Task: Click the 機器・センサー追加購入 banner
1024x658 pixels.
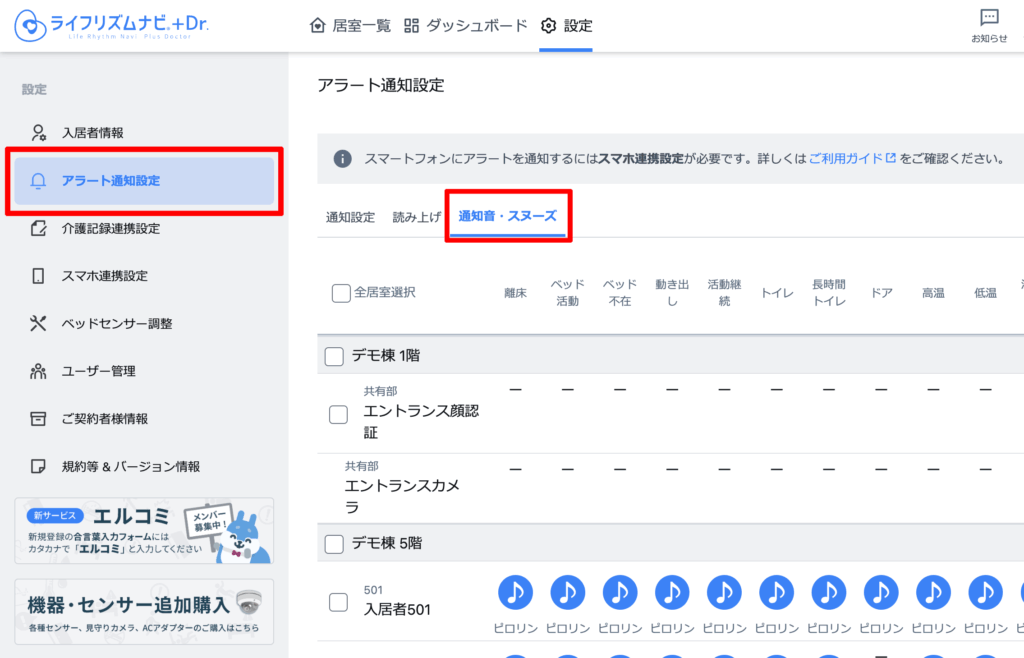Action: [144, 611]
